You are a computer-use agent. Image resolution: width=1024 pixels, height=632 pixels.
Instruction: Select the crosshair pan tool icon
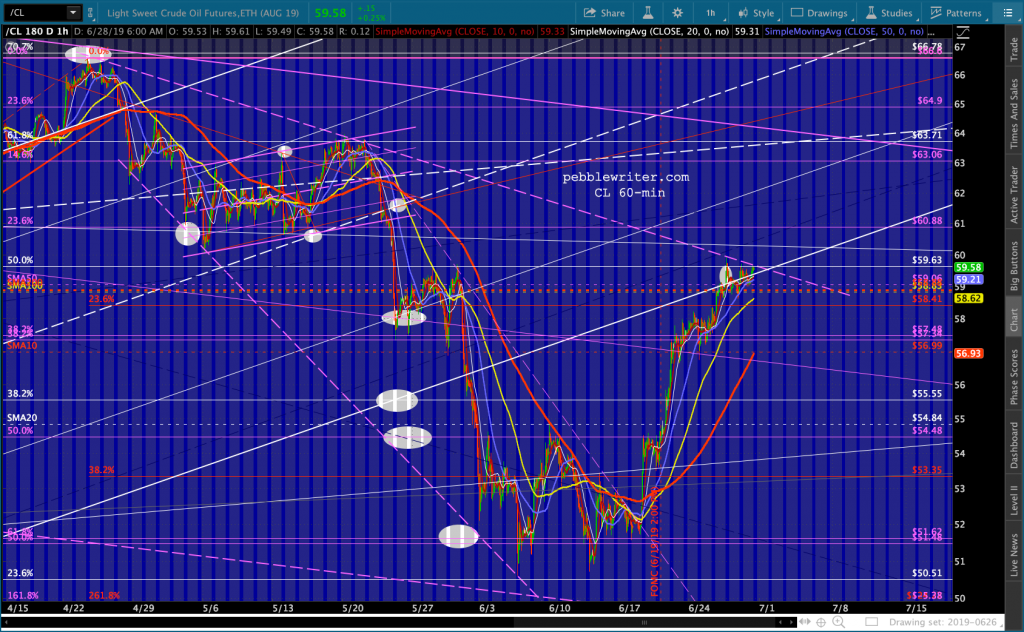click(x=821, y=622)
